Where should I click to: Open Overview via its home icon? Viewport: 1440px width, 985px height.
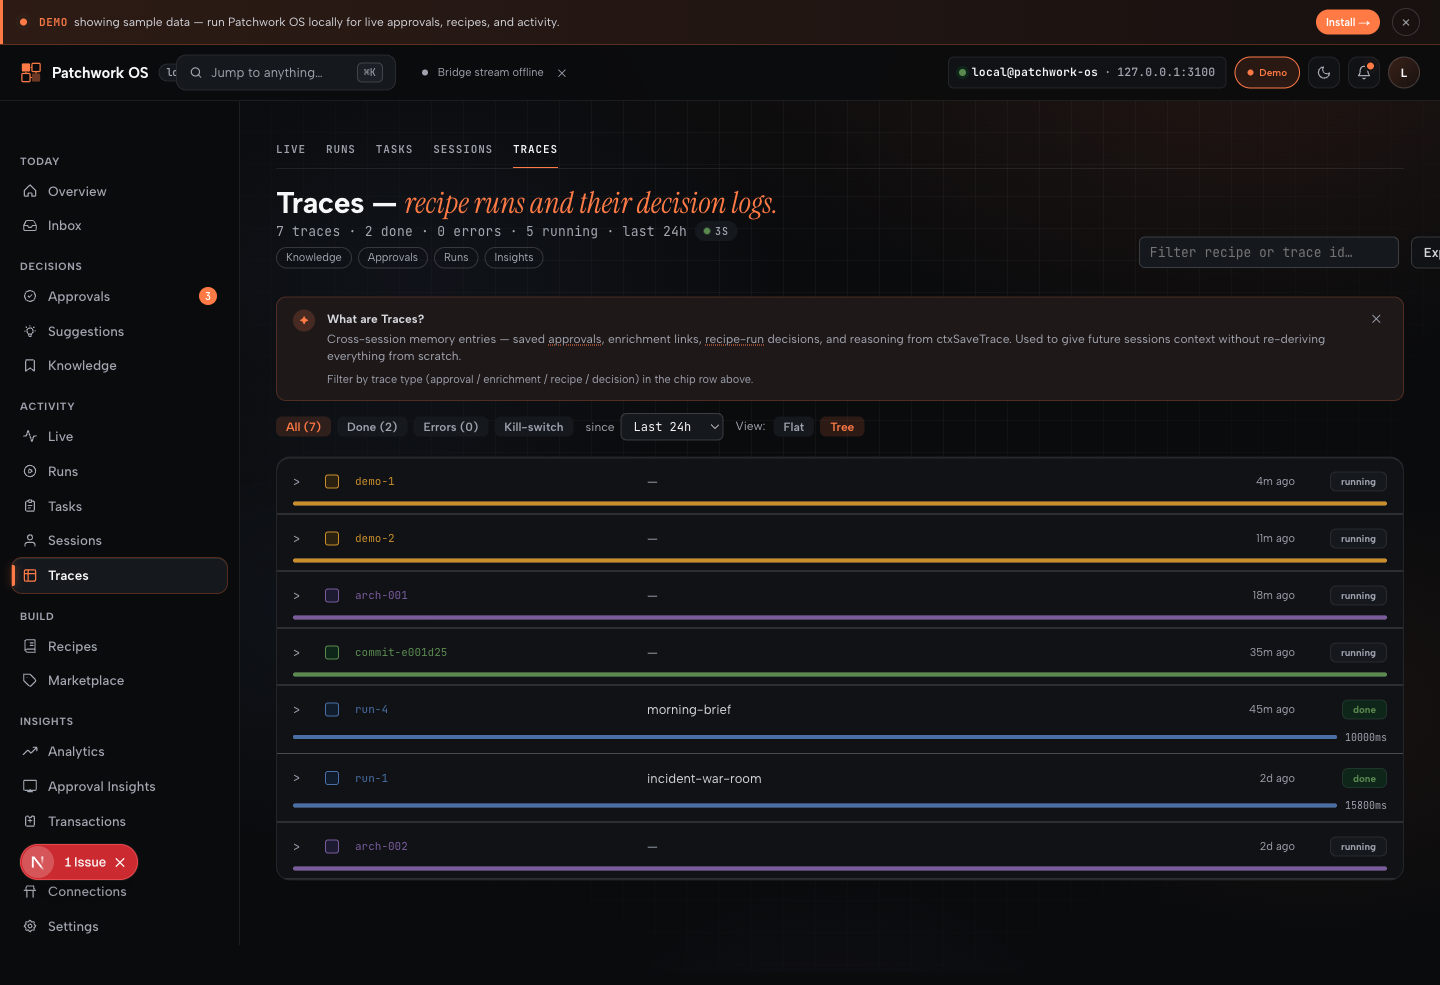[30, 191]
